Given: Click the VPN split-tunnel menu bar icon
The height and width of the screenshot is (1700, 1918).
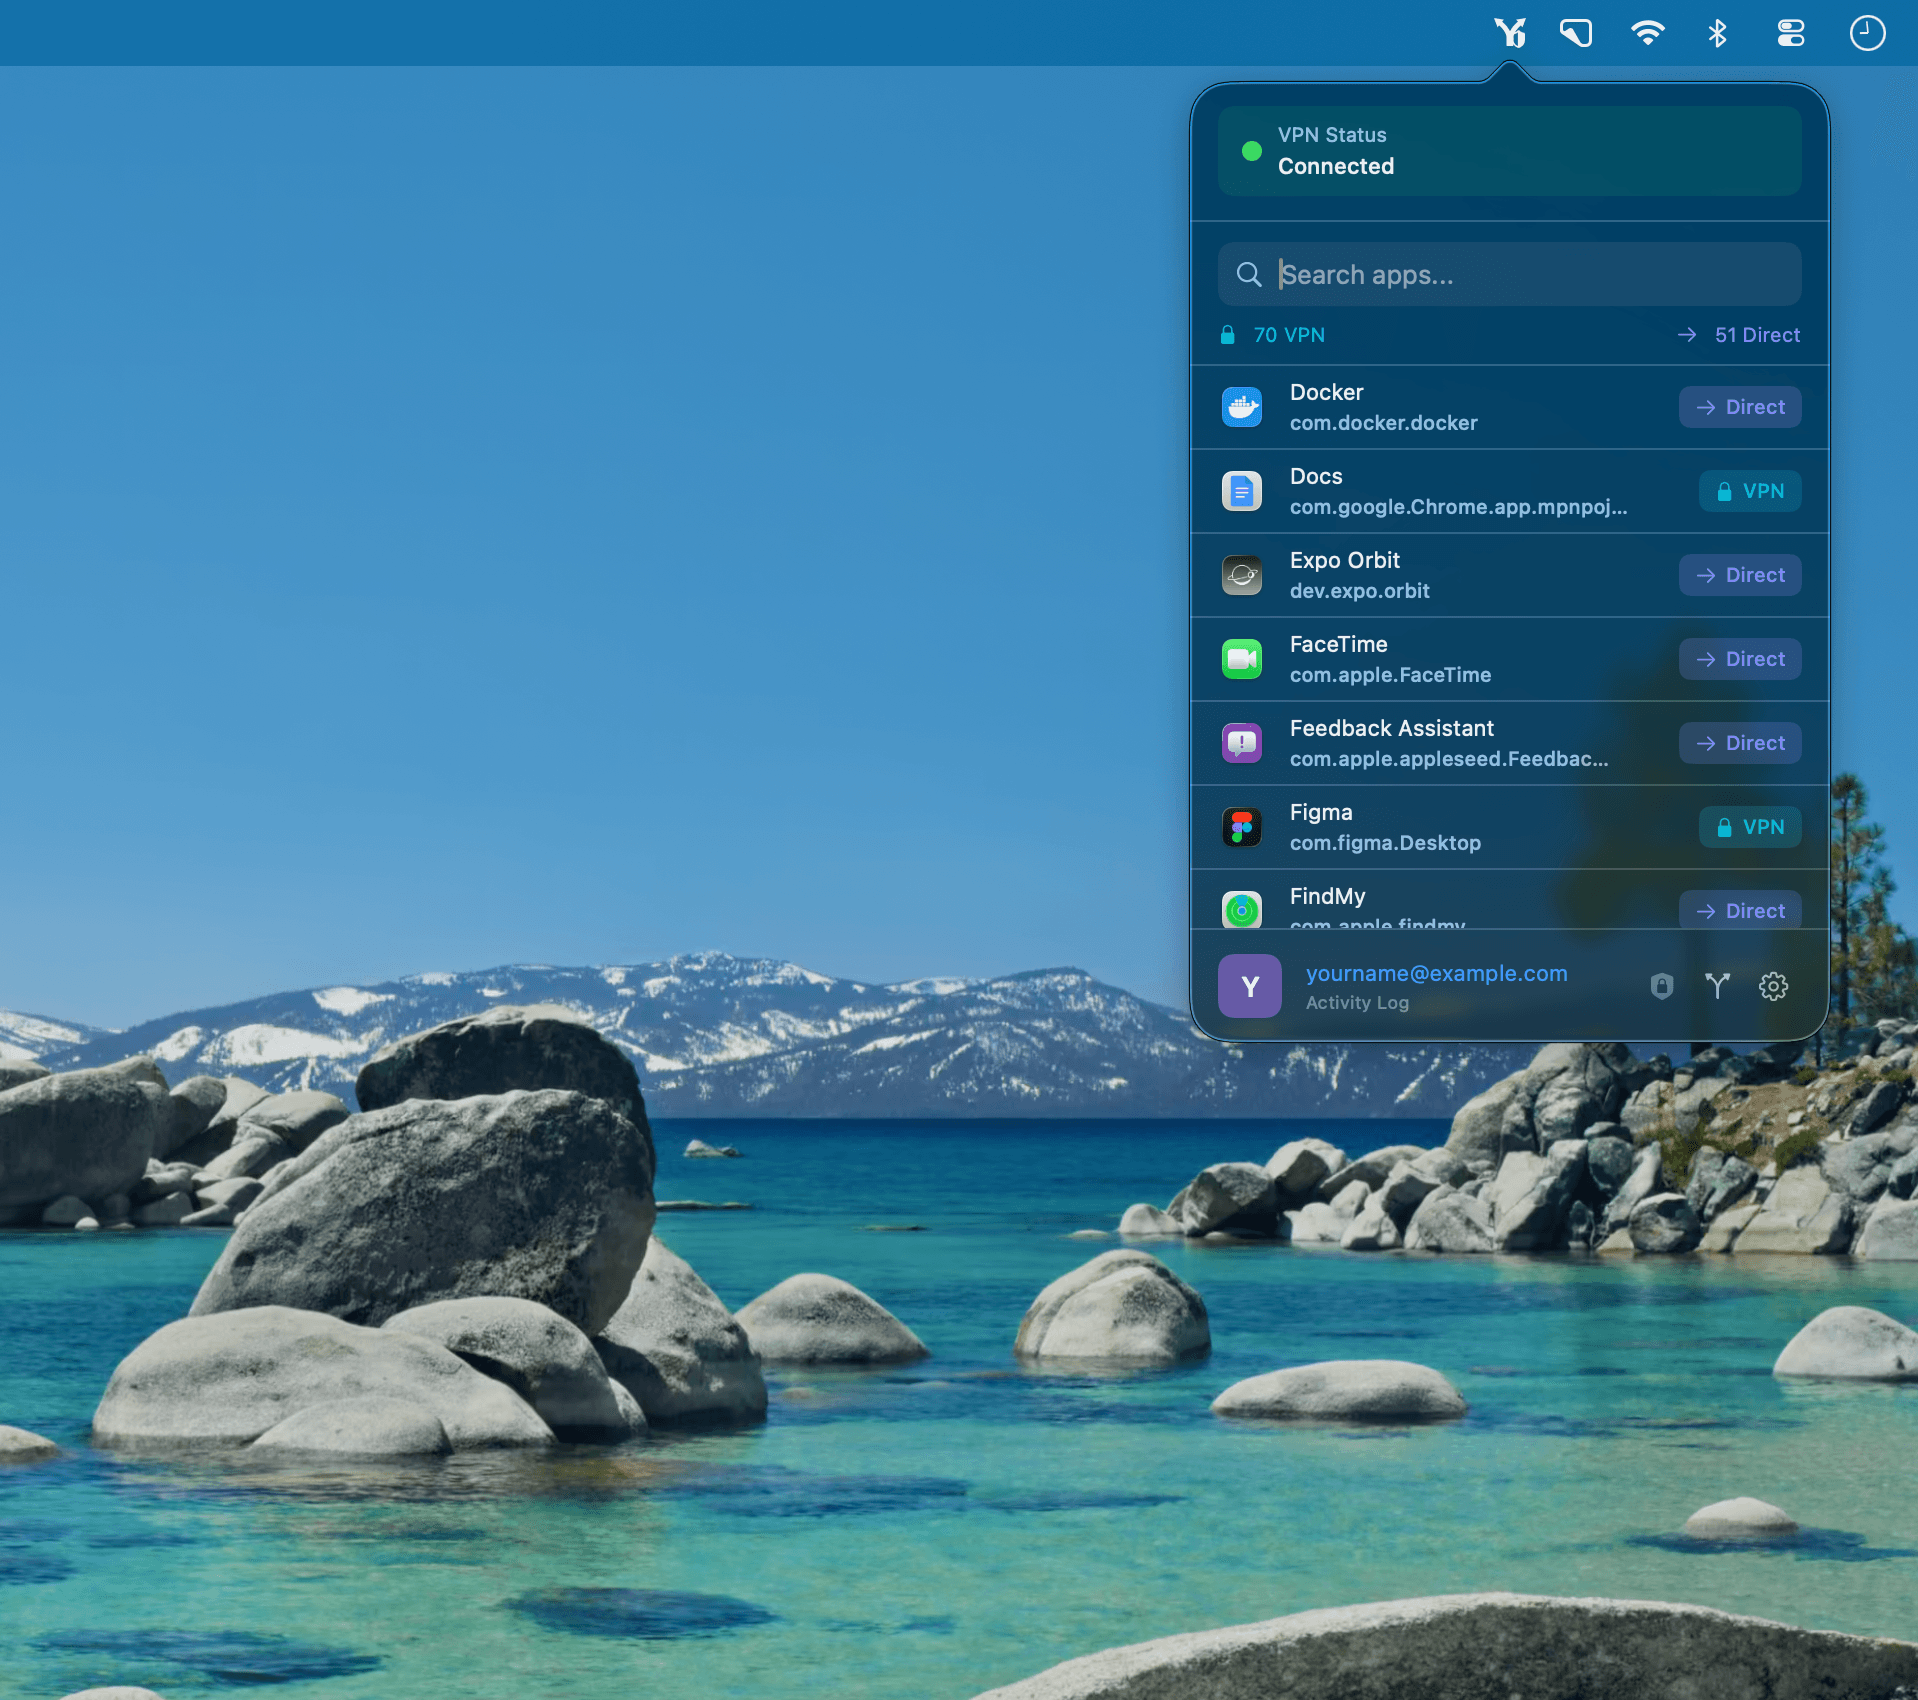Looking at the screenshot, I should point(1510,33).
